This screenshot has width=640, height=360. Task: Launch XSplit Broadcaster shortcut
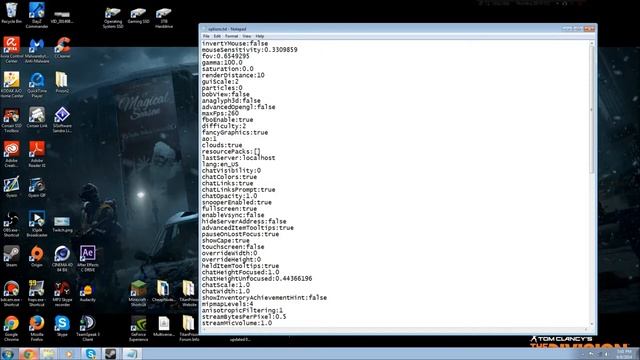pos(37,224)
